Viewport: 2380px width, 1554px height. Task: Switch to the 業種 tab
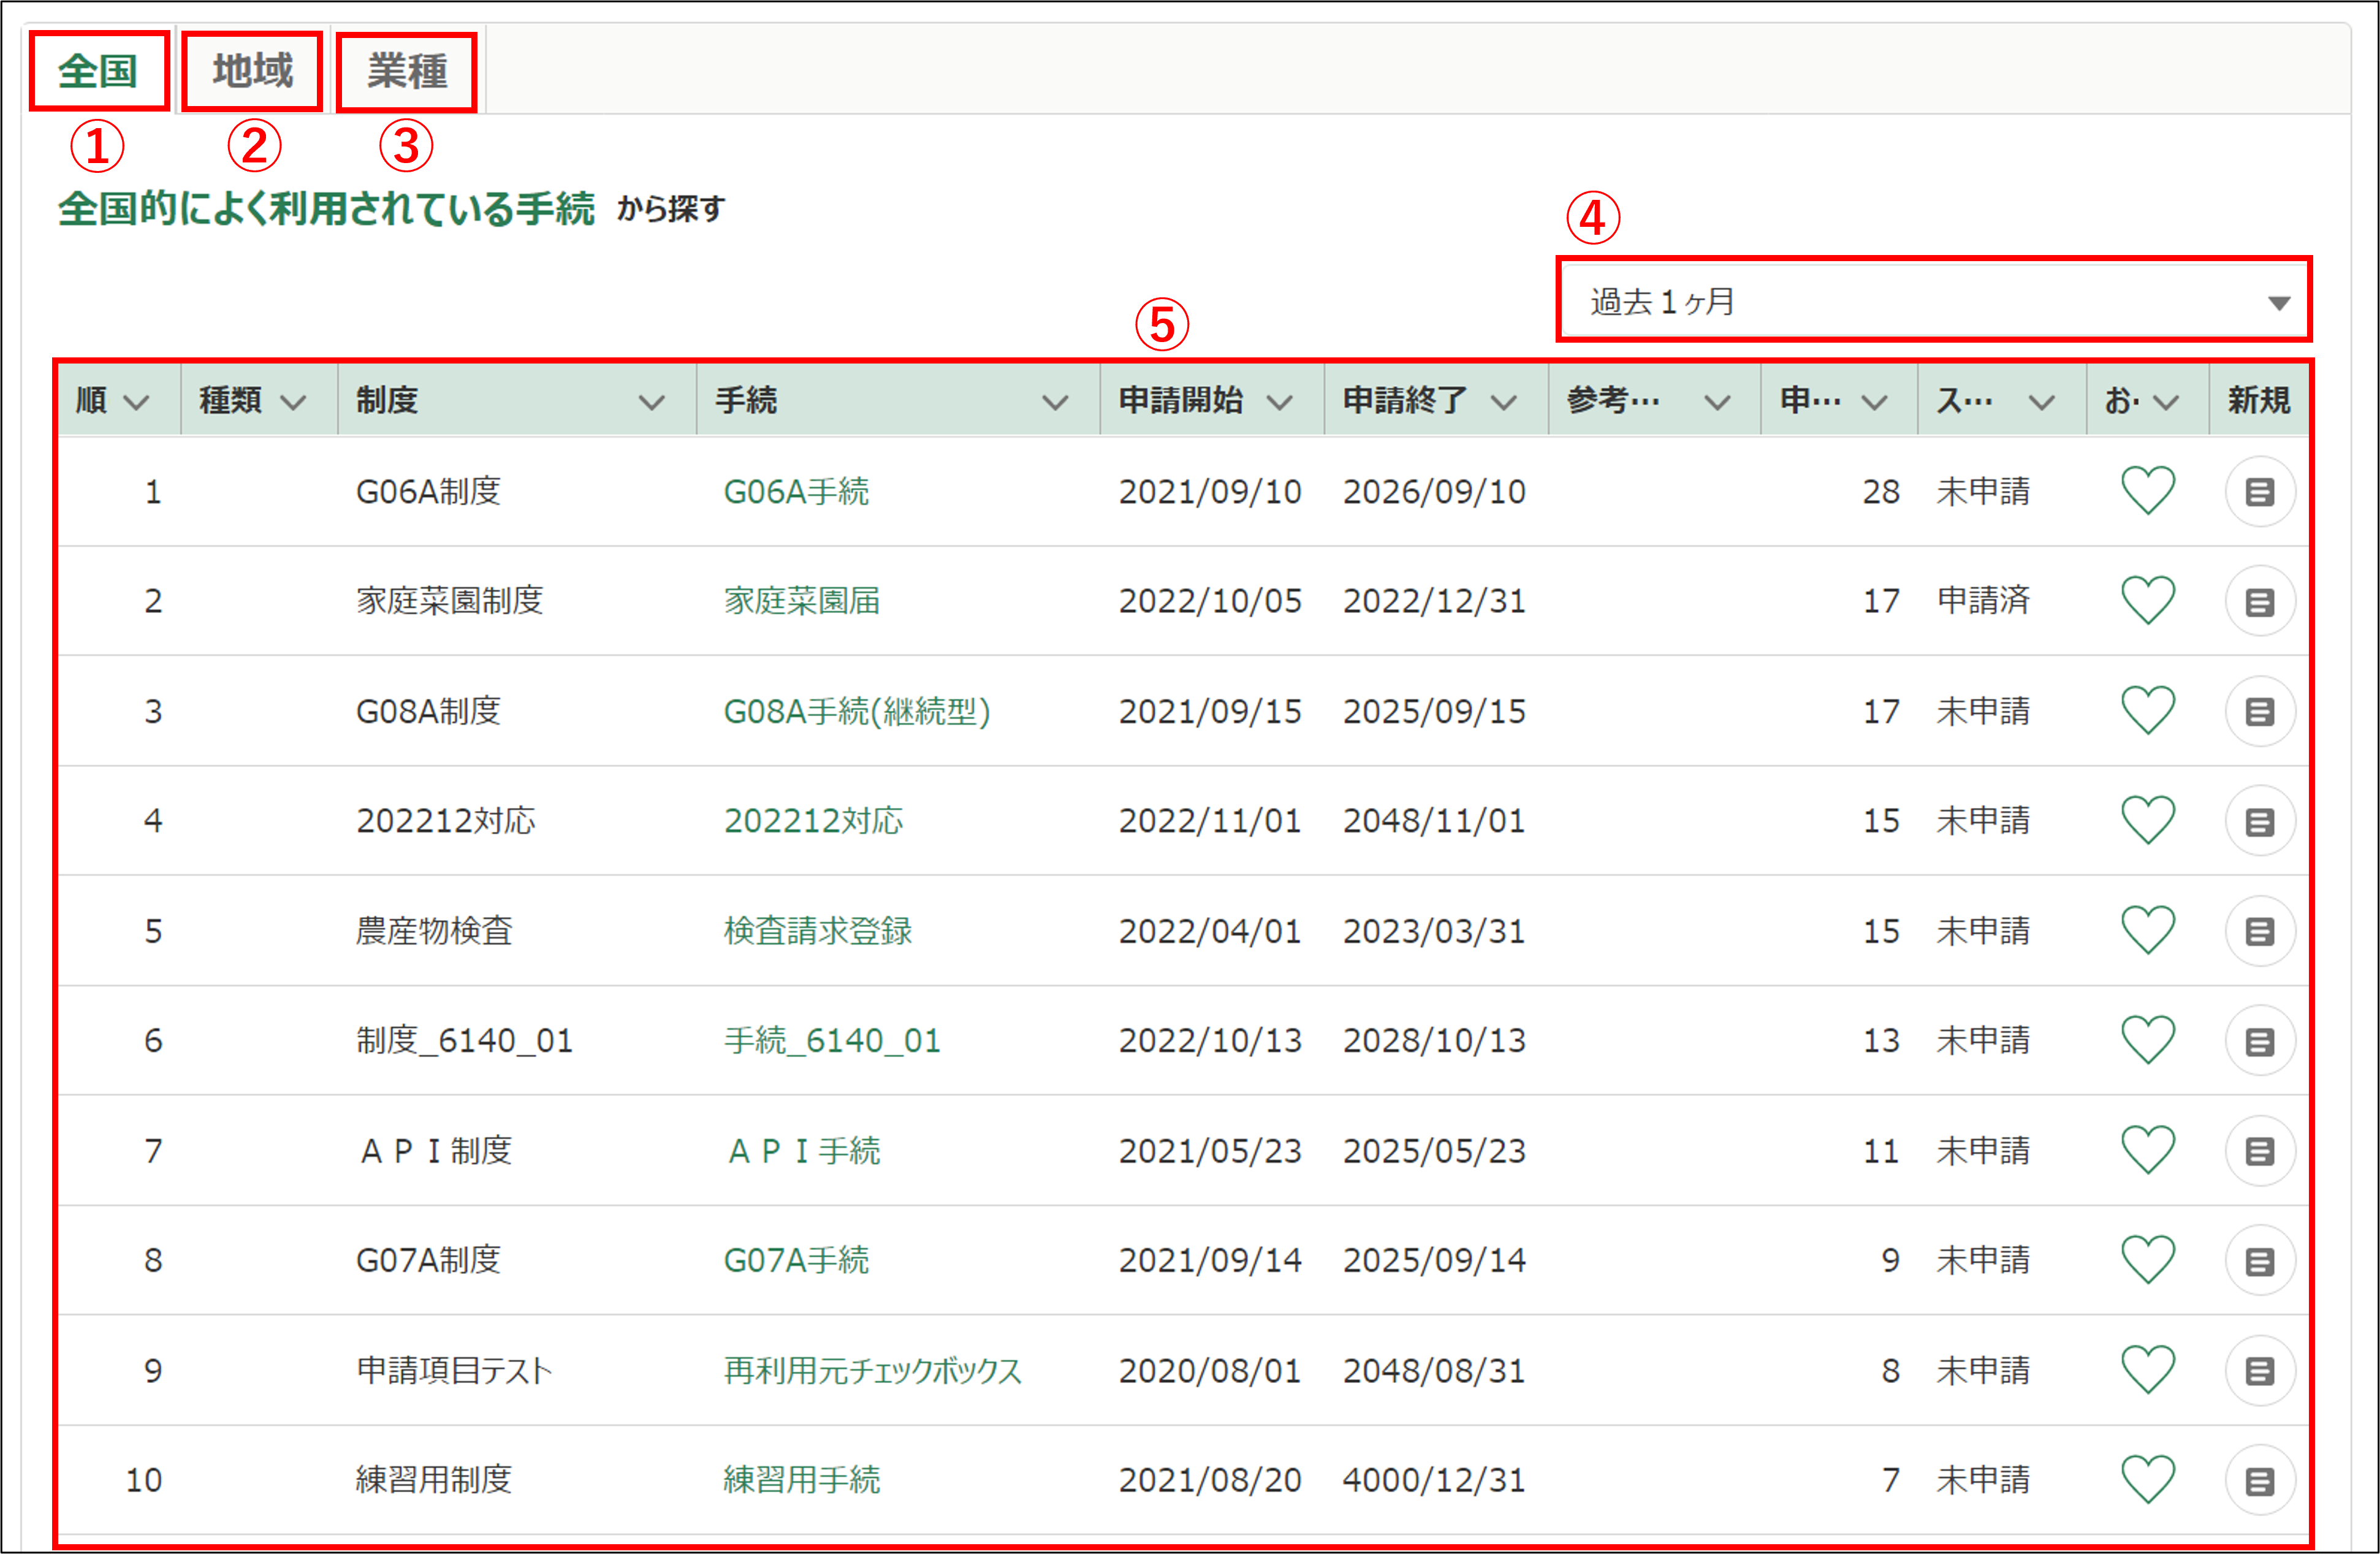tap(406, 71)
